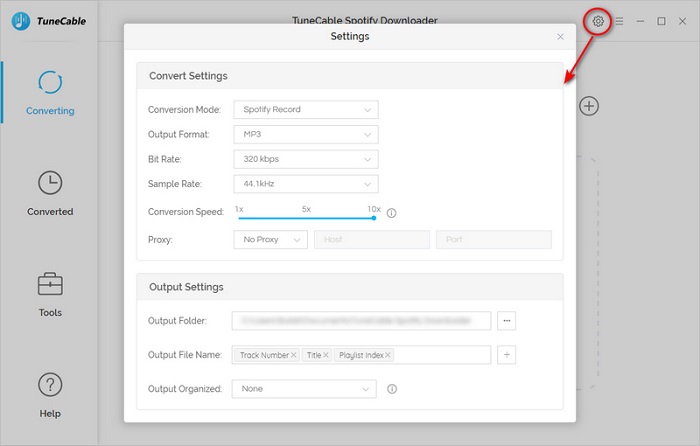Set Conversion Speed at 5x mark

tap(306, 218)
